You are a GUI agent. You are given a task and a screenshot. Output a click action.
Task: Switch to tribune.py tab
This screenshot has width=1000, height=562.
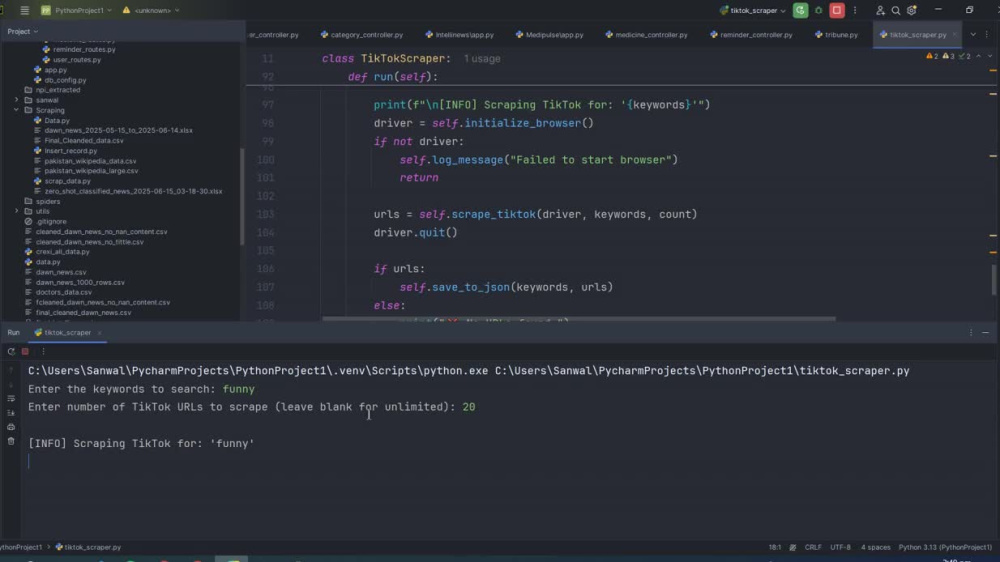(x=836, y=34)
